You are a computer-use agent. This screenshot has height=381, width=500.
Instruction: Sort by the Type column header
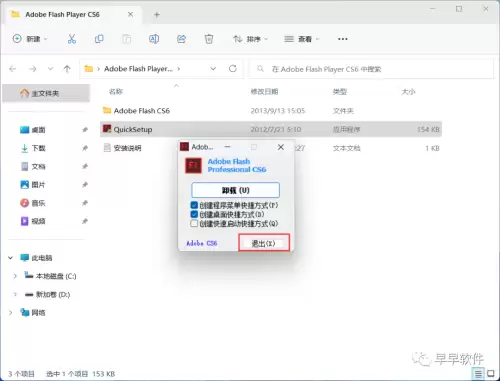(340, 92)
